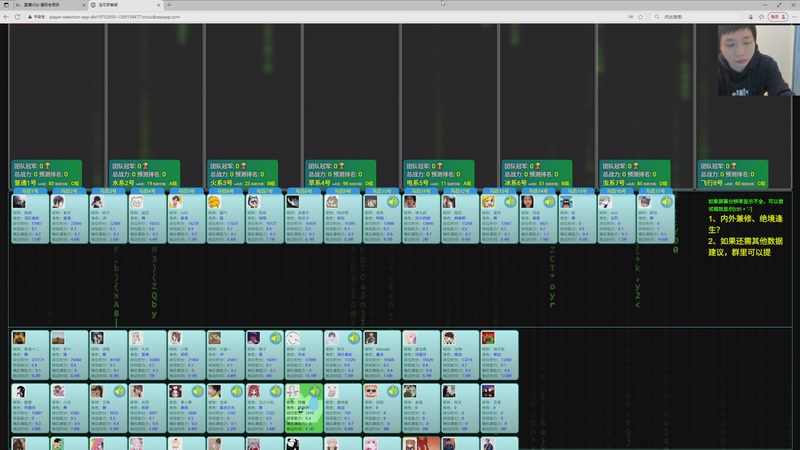Click the note 如果还需其他数据建议
800x450 pixels.
coord(745,247)
